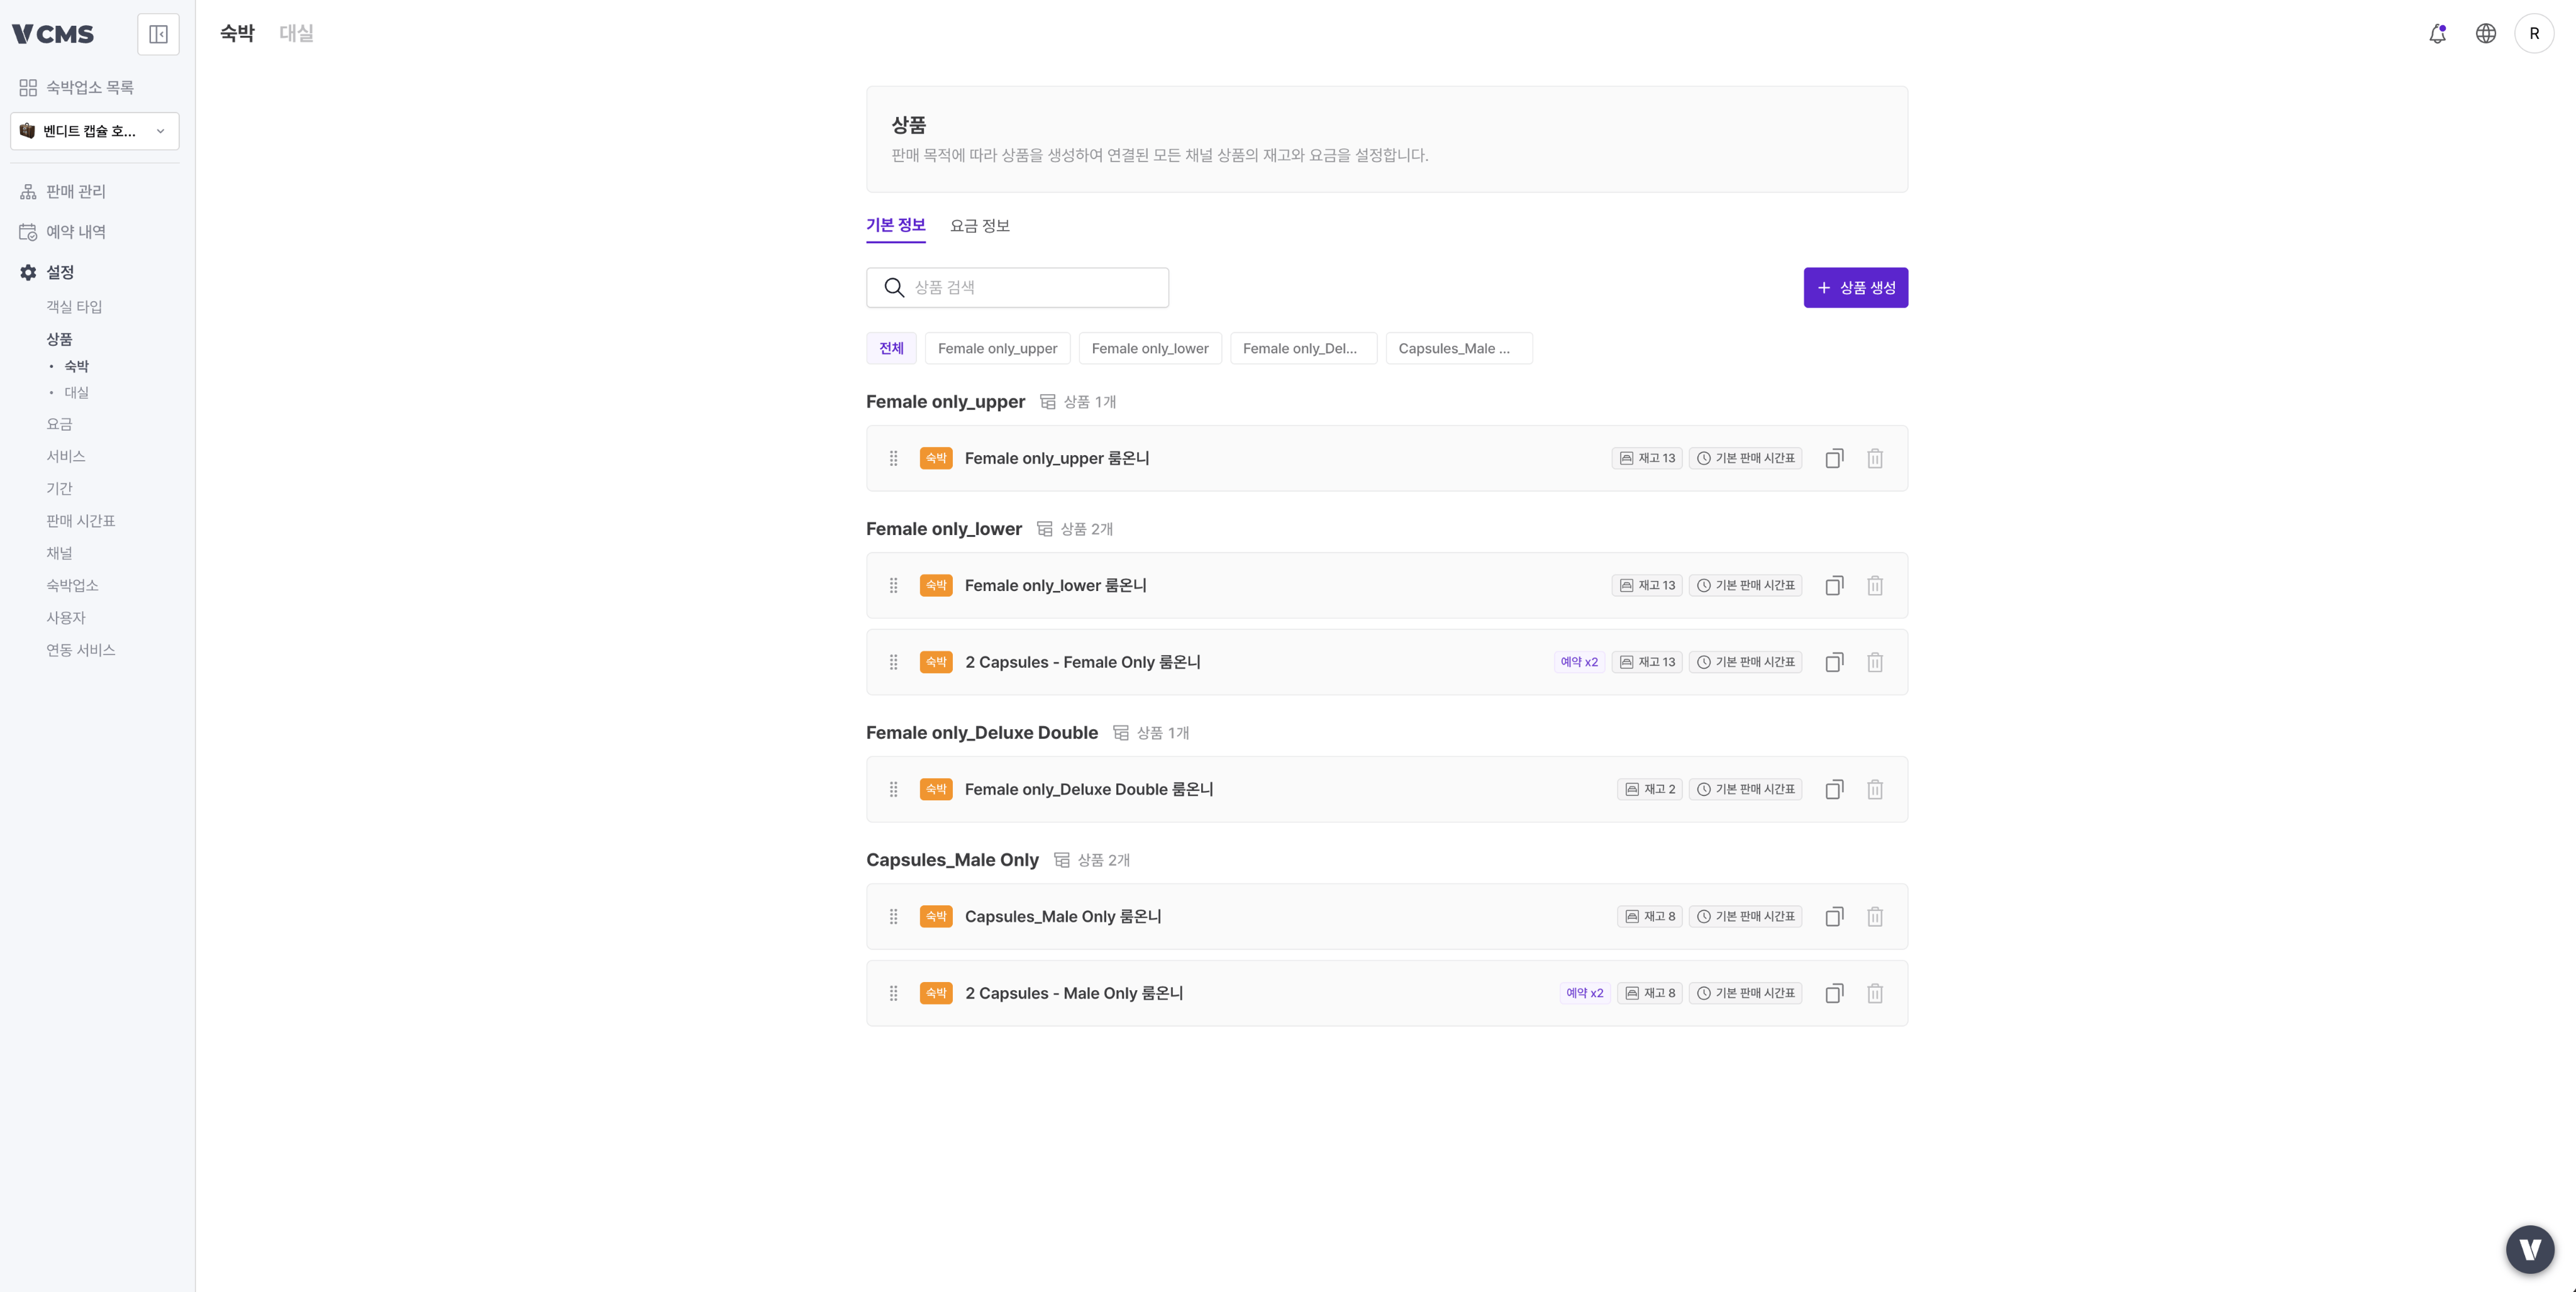Open the language globe icon
2576x1292 pixels.
tap(2485, 34)
